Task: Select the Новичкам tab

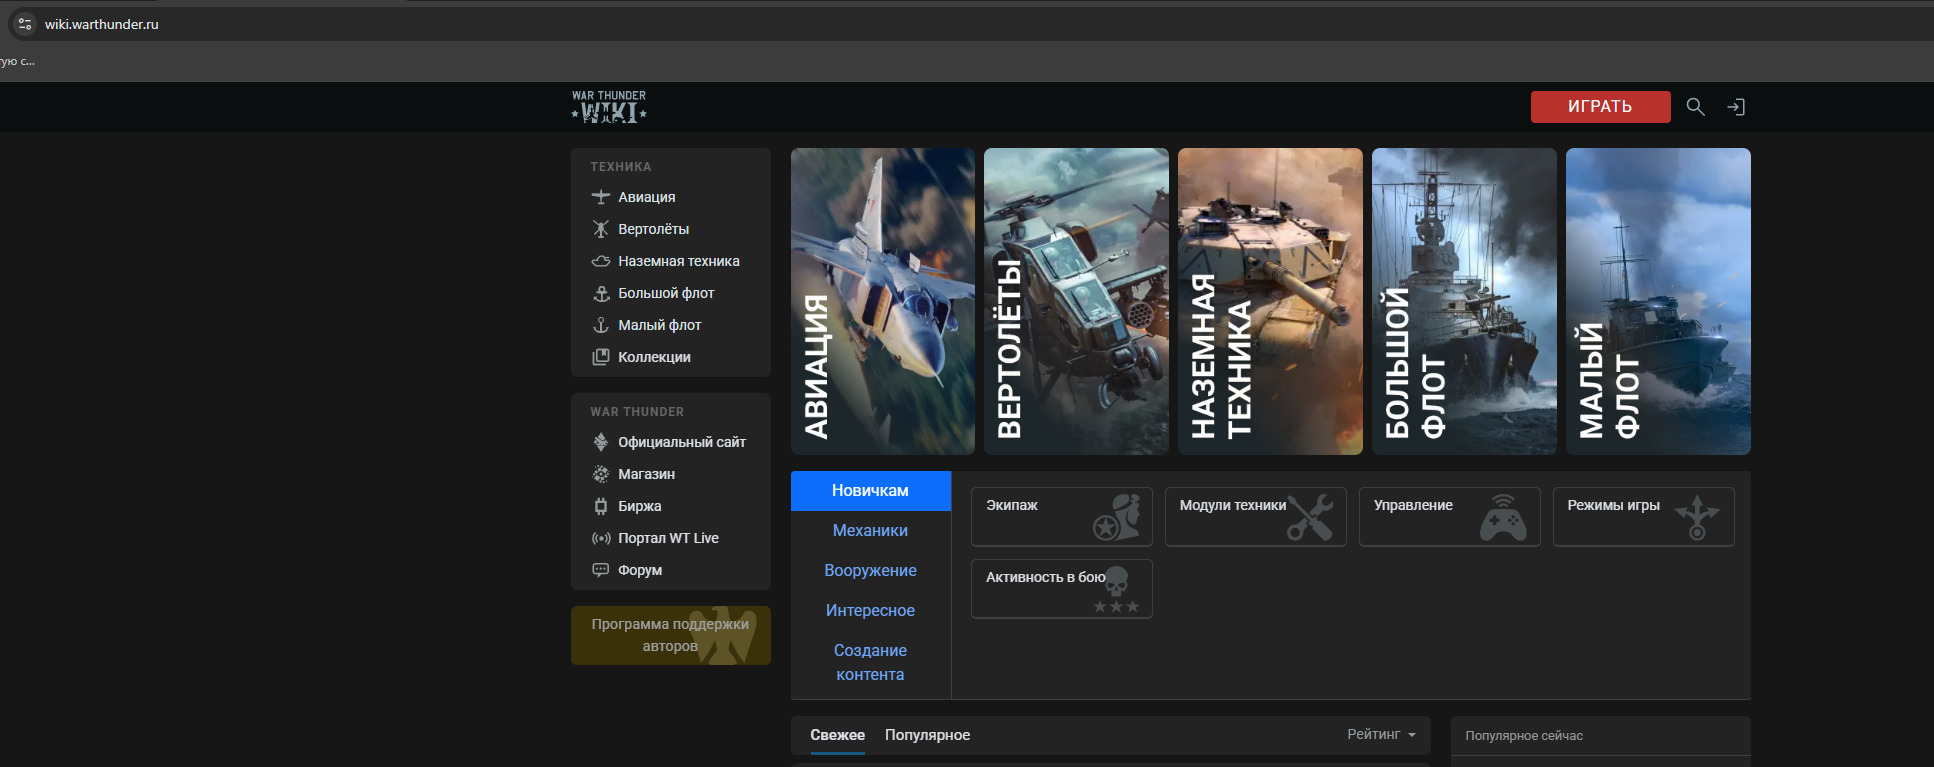Action: click(870, 491)
